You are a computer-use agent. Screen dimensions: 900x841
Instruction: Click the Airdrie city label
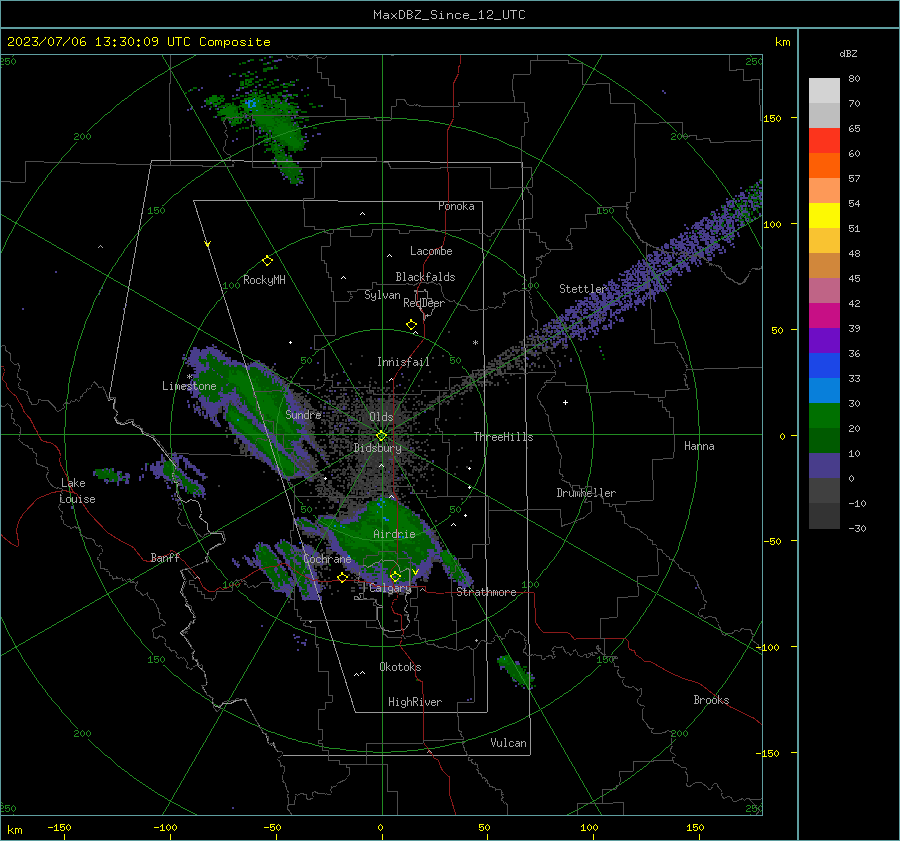[x=394, y=534]
